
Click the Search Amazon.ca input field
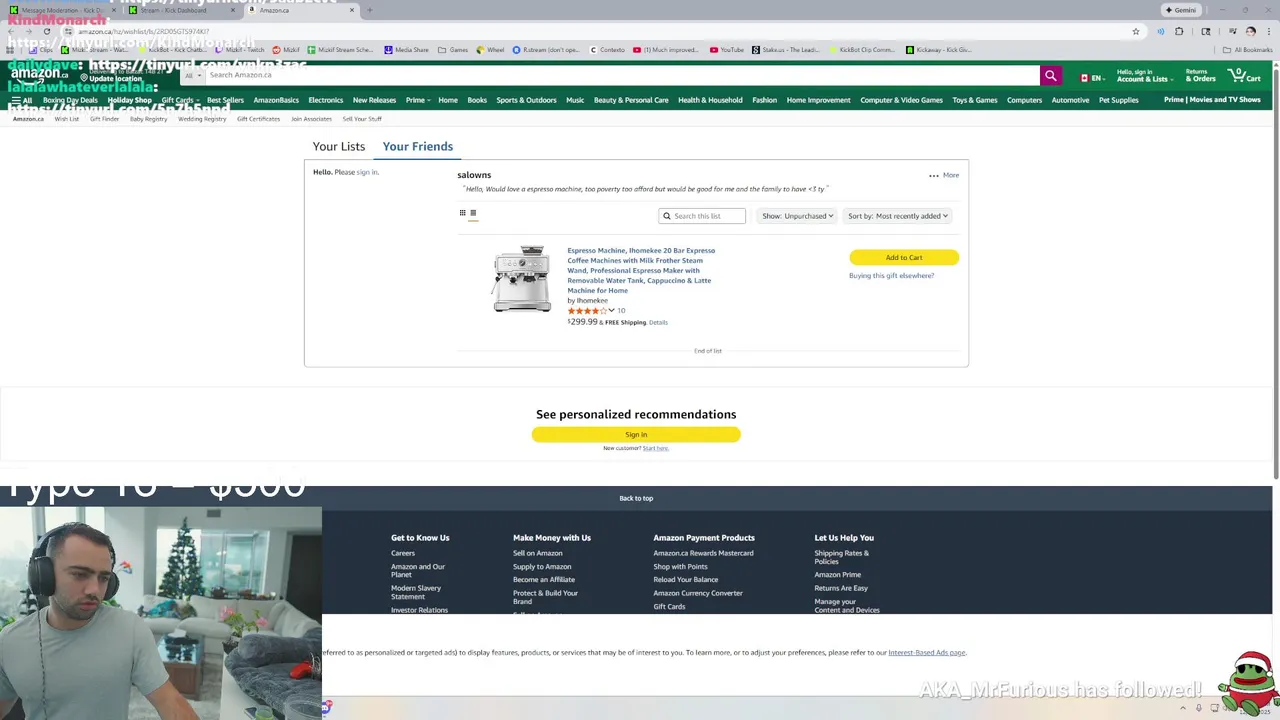(x=622, y=75)
